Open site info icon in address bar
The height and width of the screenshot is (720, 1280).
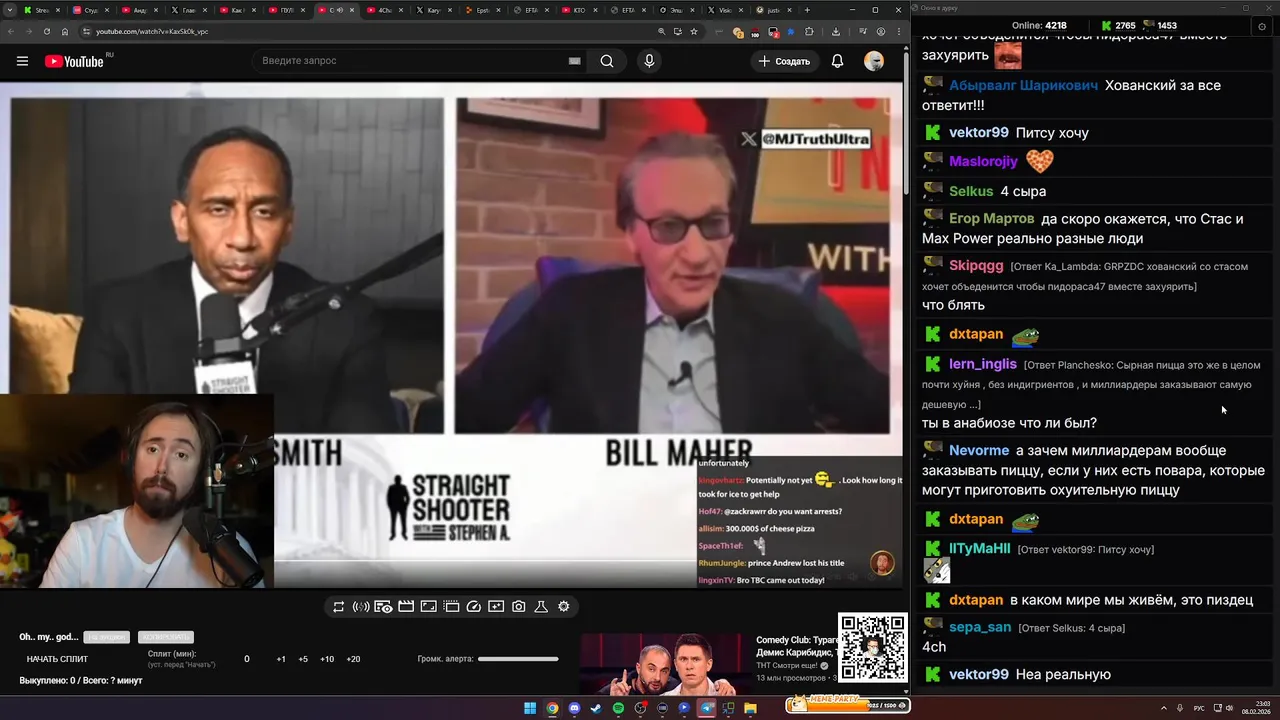click(86, 31)
